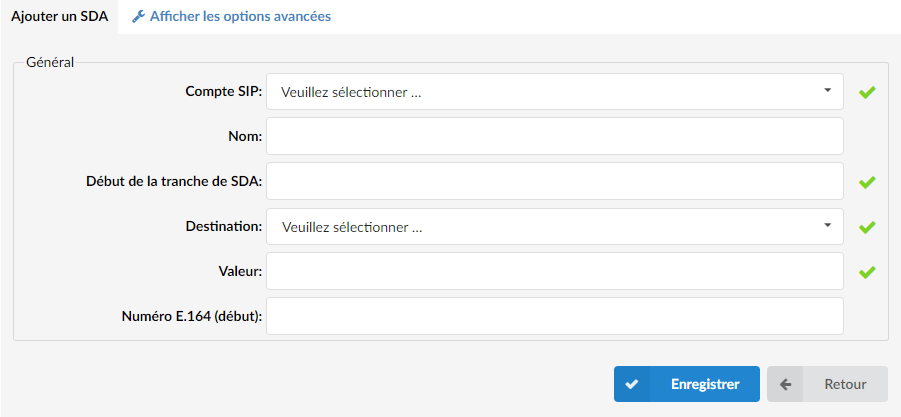Click the wrench icon beside advanced options
The image size is (901, 417).
point(138,17)
